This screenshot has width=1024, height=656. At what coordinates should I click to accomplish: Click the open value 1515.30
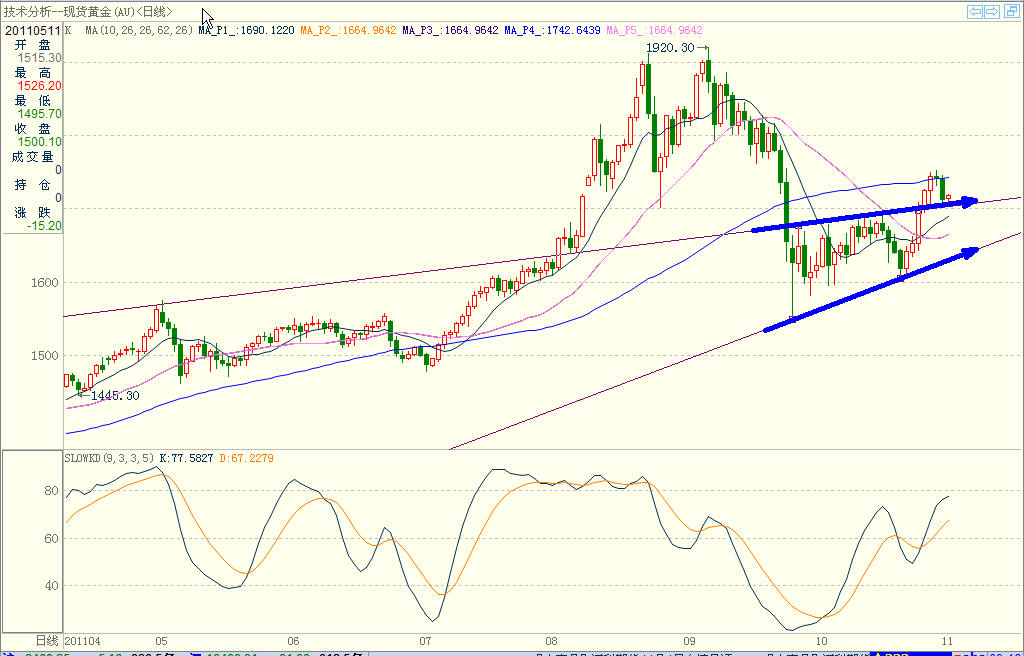[39, 58]
